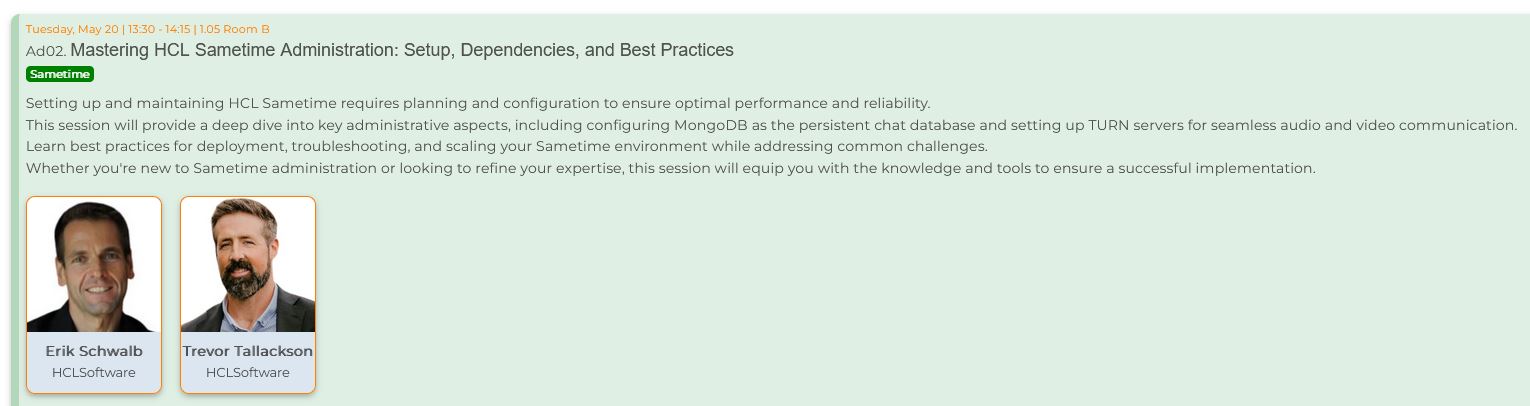Open Trevor Tallackson's speaker photo

coord(248,265)
